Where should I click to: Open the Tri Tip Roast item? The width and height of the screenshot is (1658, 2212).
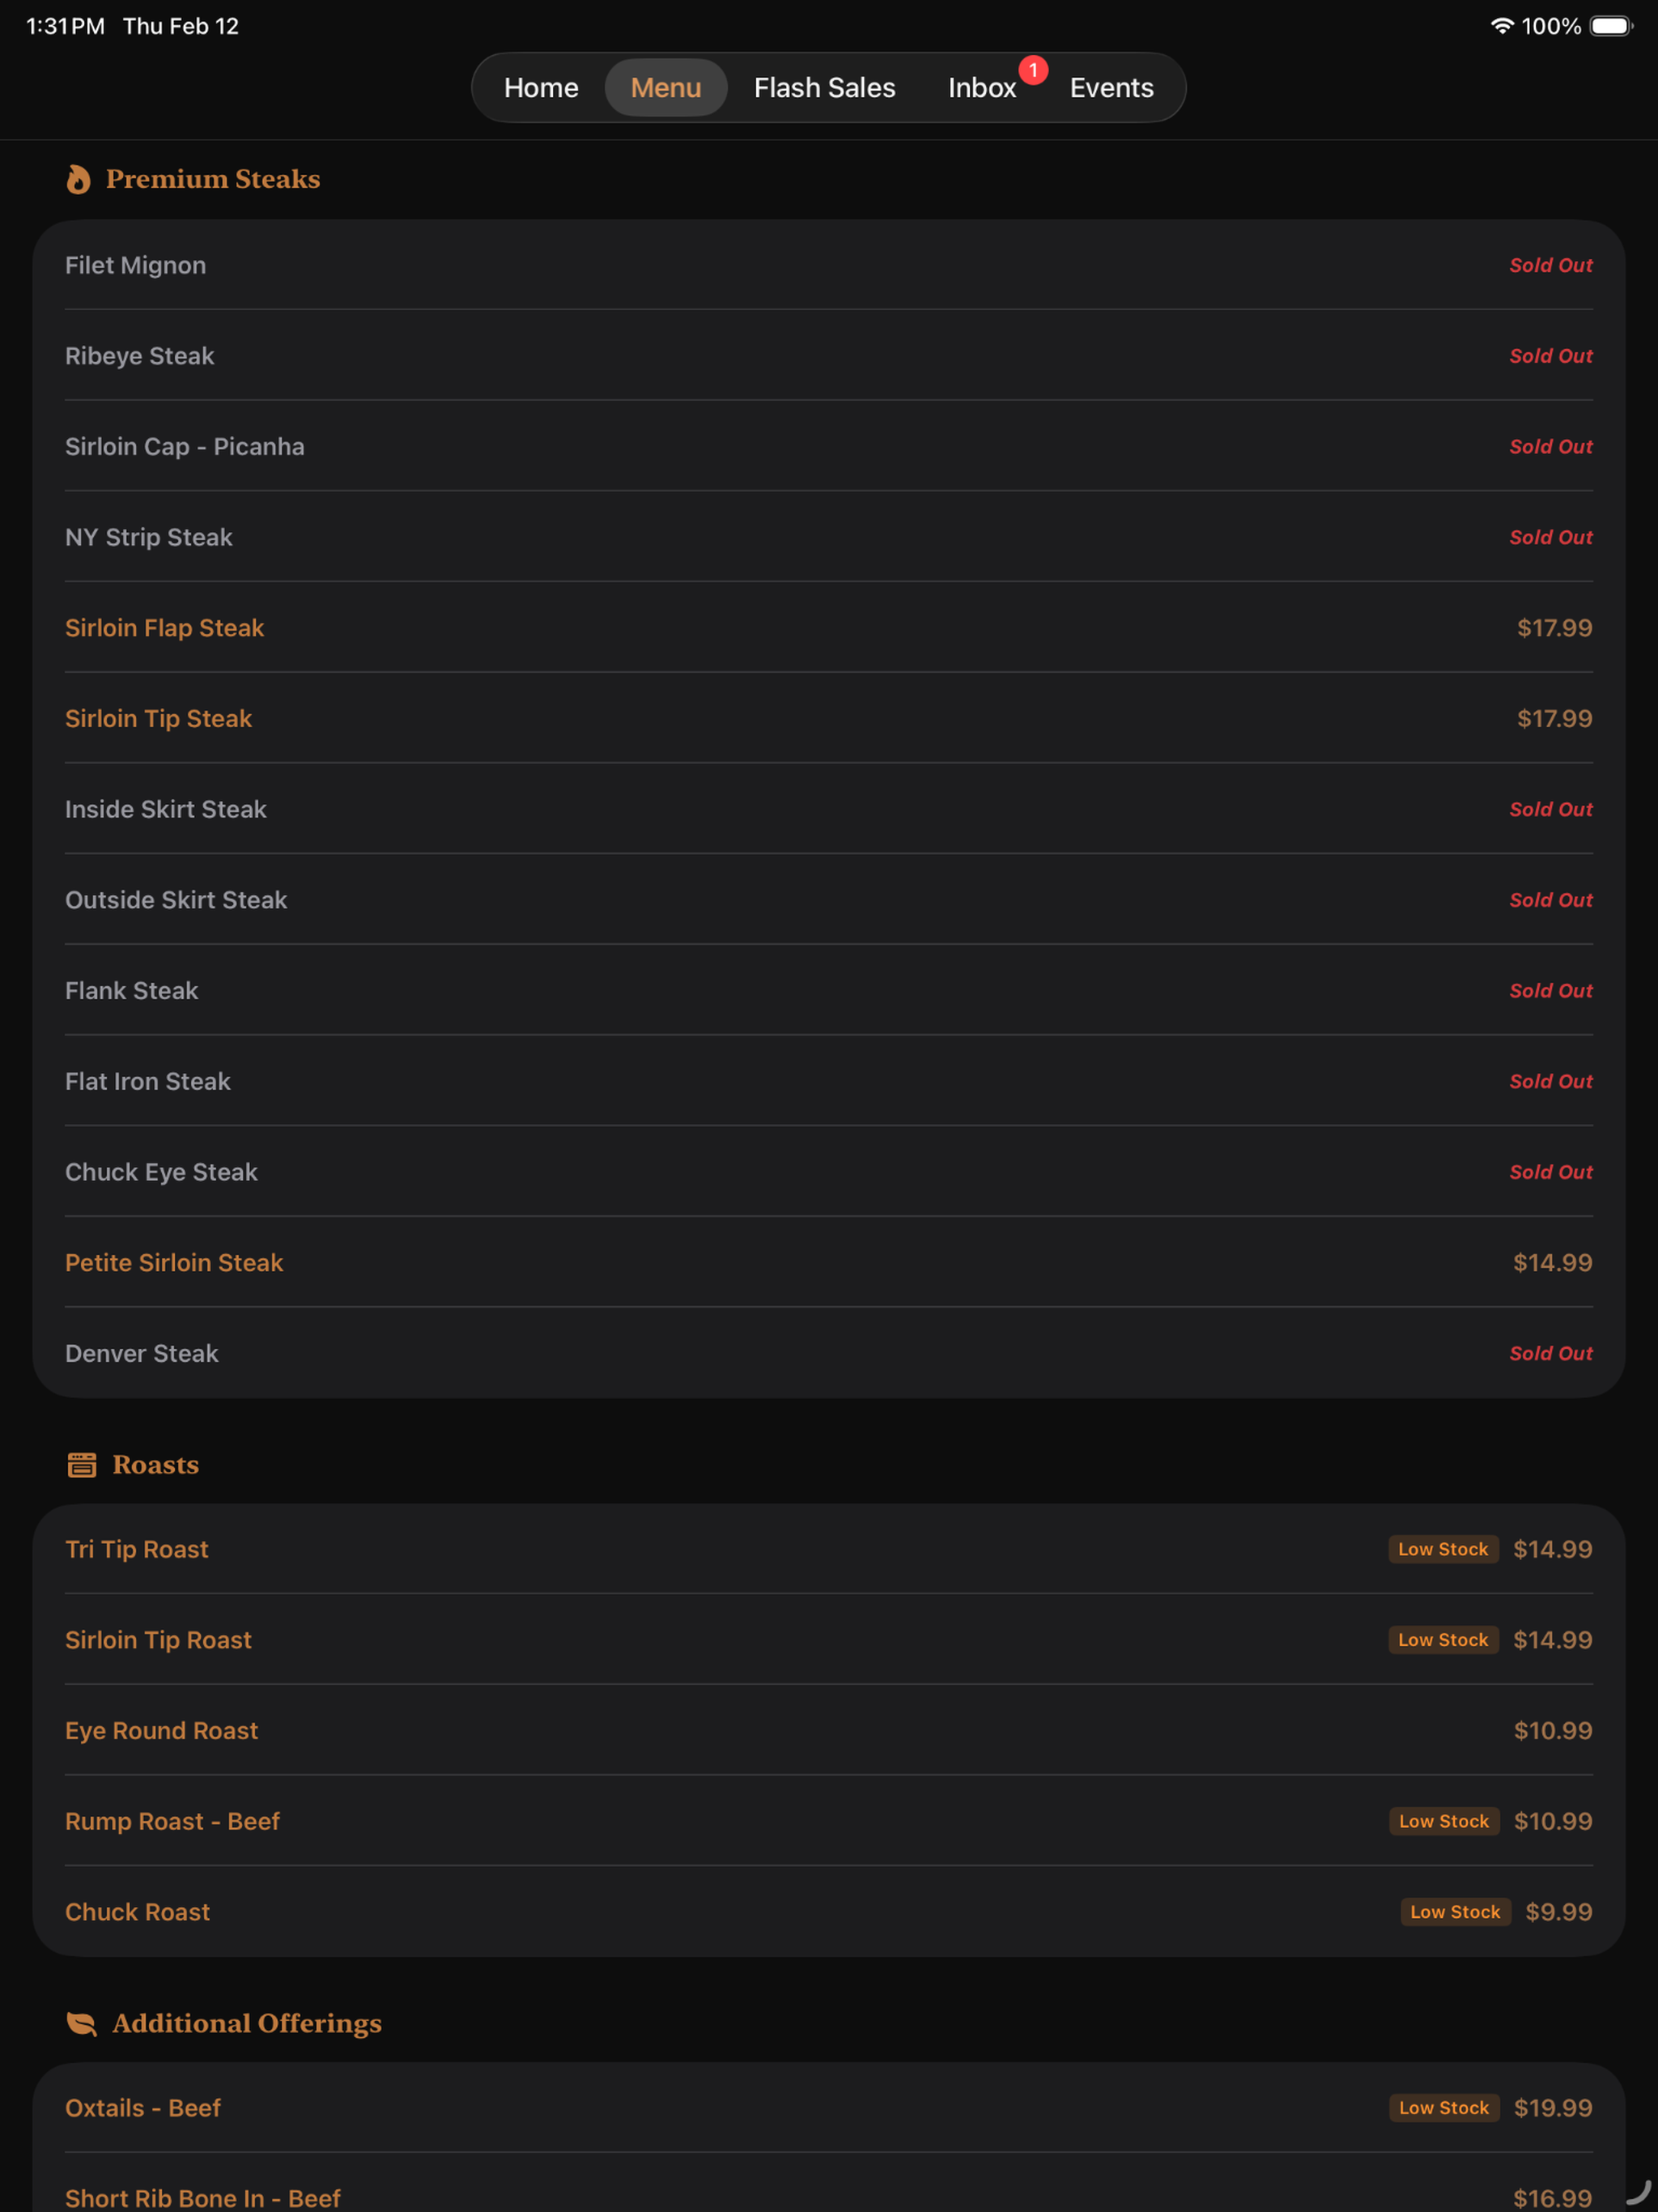[829, 1549]
